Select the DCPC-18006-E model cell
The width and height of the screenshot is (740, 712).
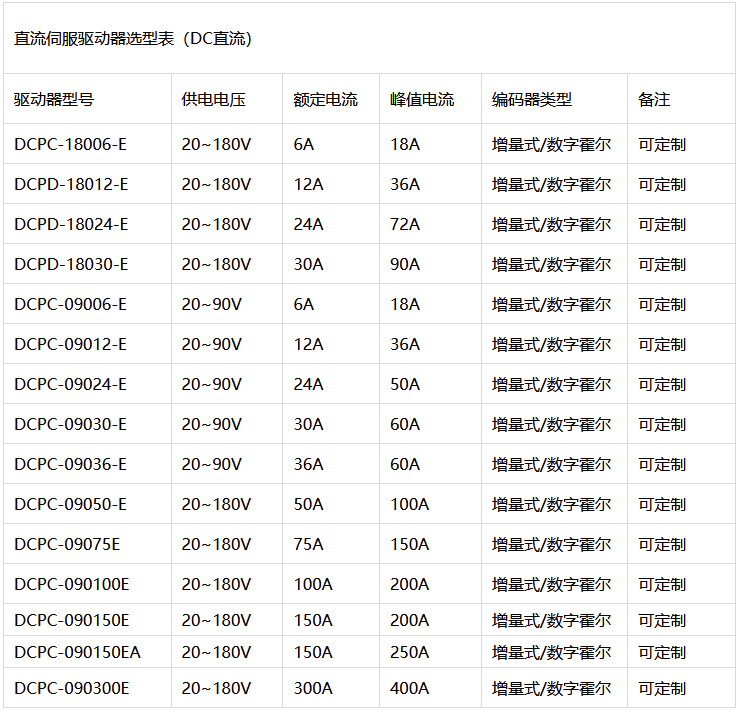point(71,144)
